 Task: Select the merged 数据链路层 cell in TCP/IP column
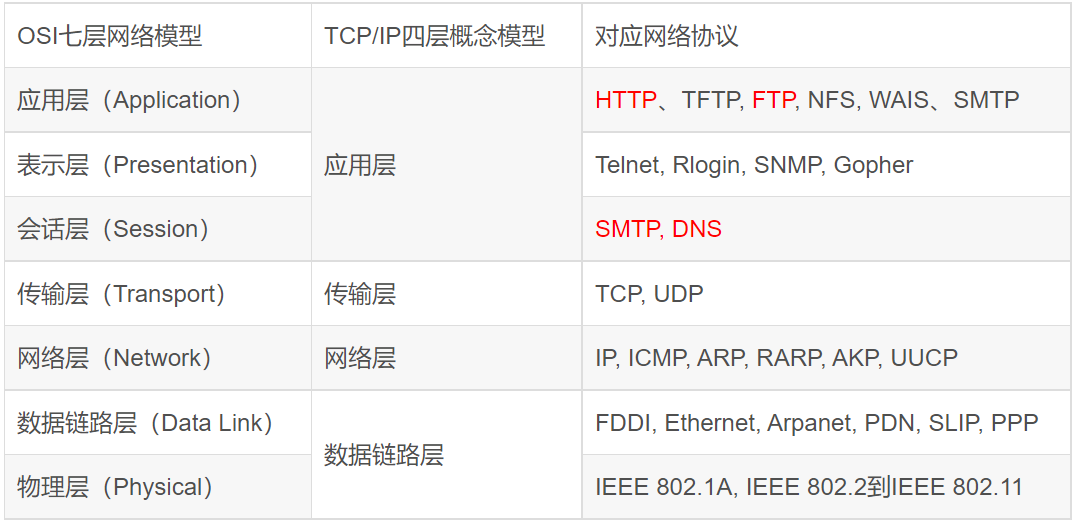click(447, 455)
